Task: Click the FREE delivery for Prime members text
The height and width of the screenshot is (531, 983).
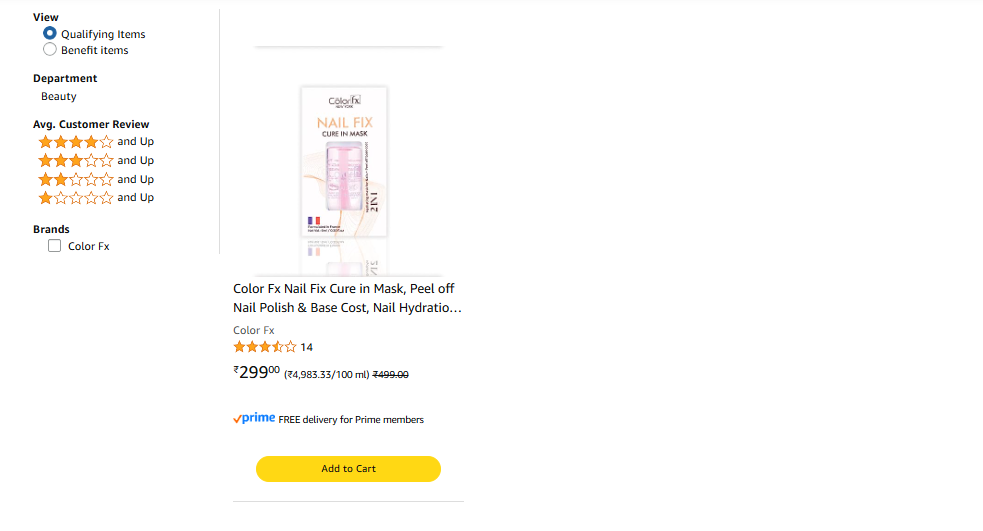Action: point(351,420)
